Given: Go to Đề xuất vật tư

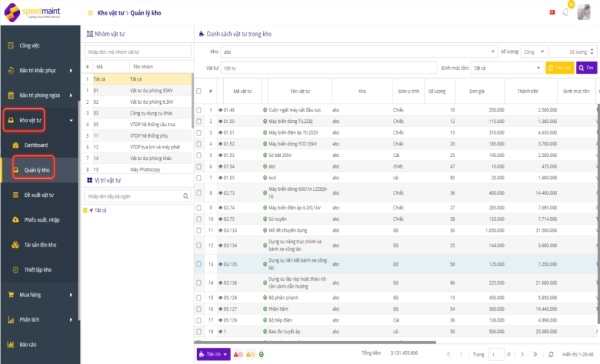Looking at the screenshot, I should [39, 195].
